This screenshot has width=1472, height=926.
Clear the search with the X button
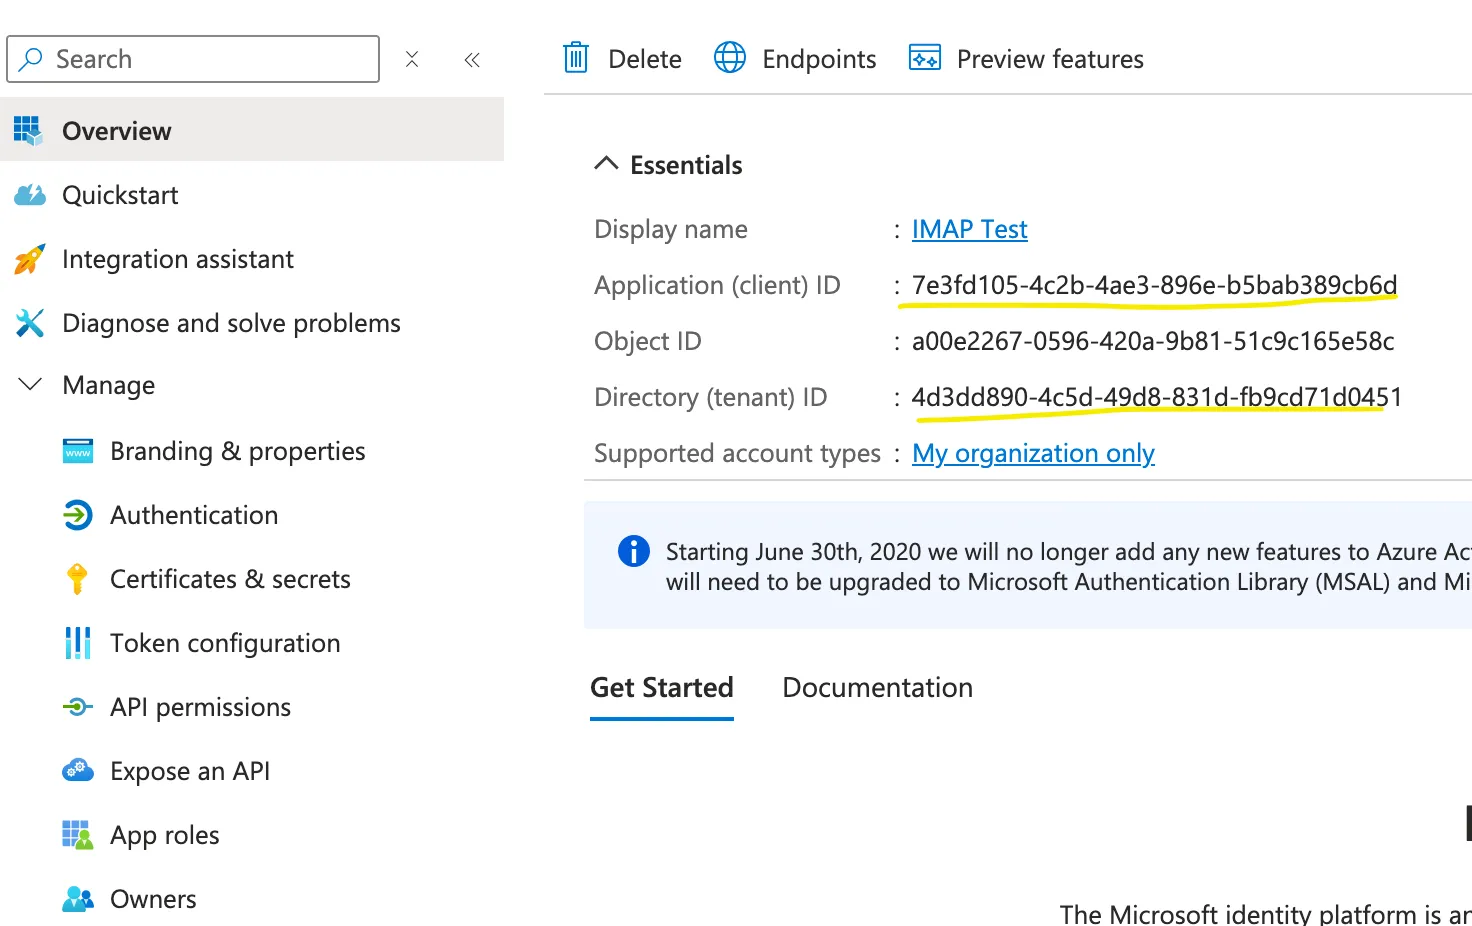(412, 59)
